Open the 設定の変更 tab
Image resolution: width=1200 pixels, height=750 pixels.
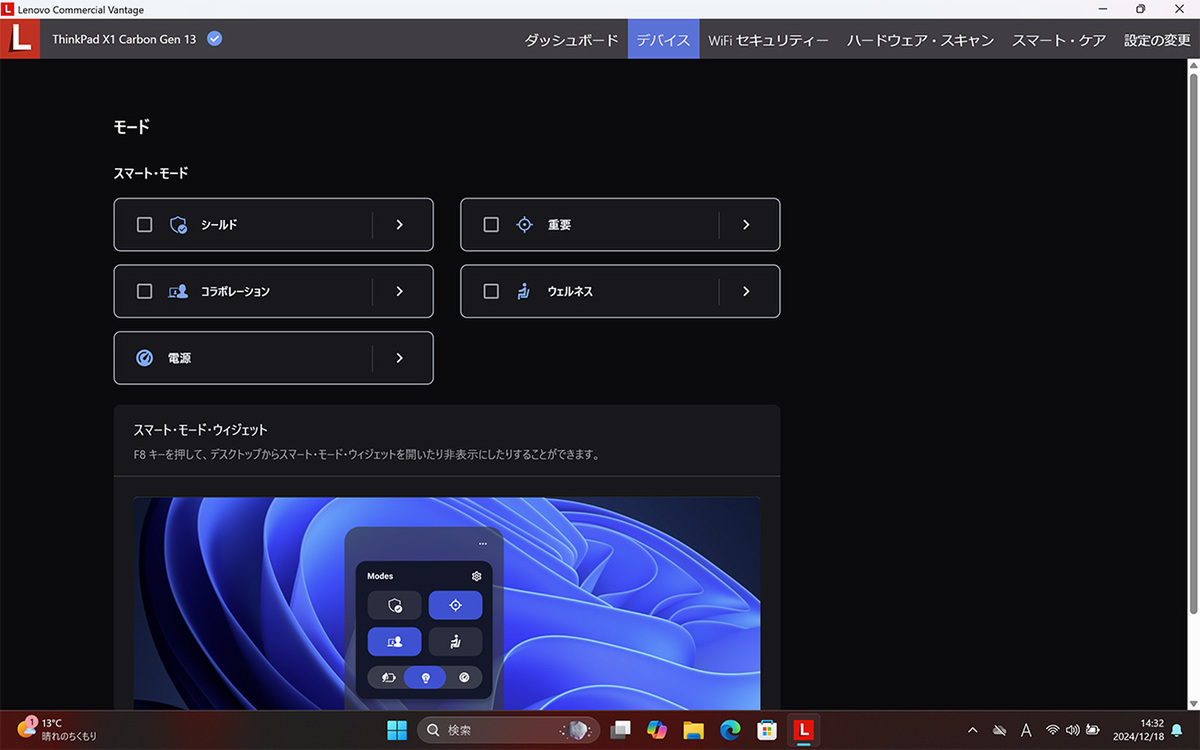[x=1157, y=41]
